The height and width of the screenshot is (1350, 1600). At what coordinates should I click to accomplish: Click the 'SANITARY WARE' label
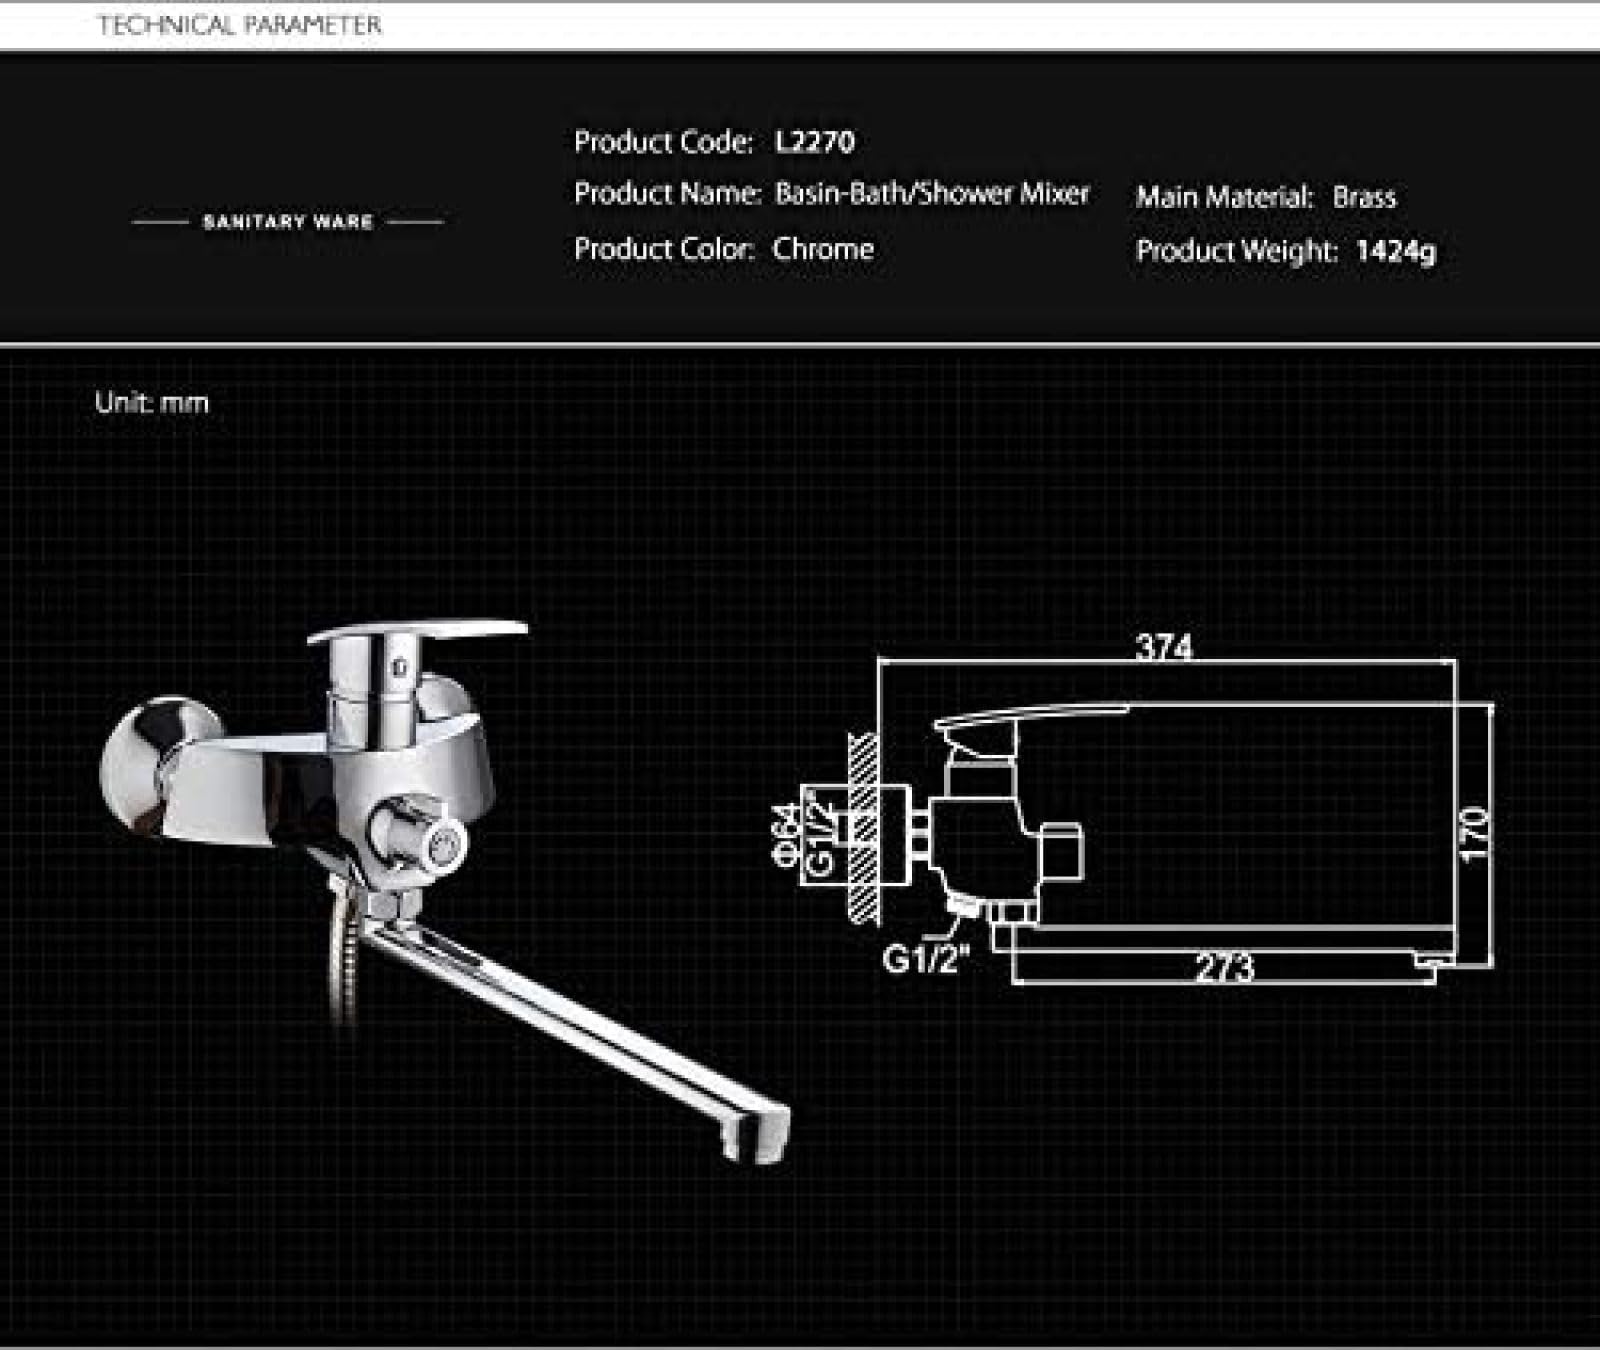point(288,222)
